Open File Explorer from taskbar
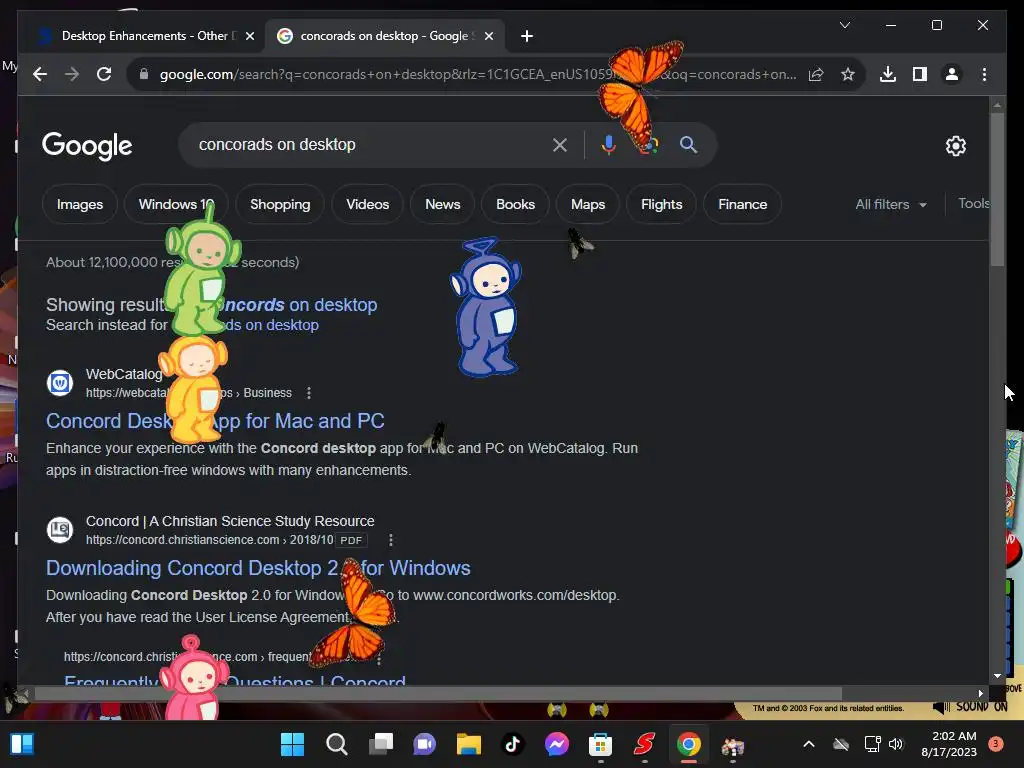The height and width of the screenshot is (768, 1024). click(468, 744)
